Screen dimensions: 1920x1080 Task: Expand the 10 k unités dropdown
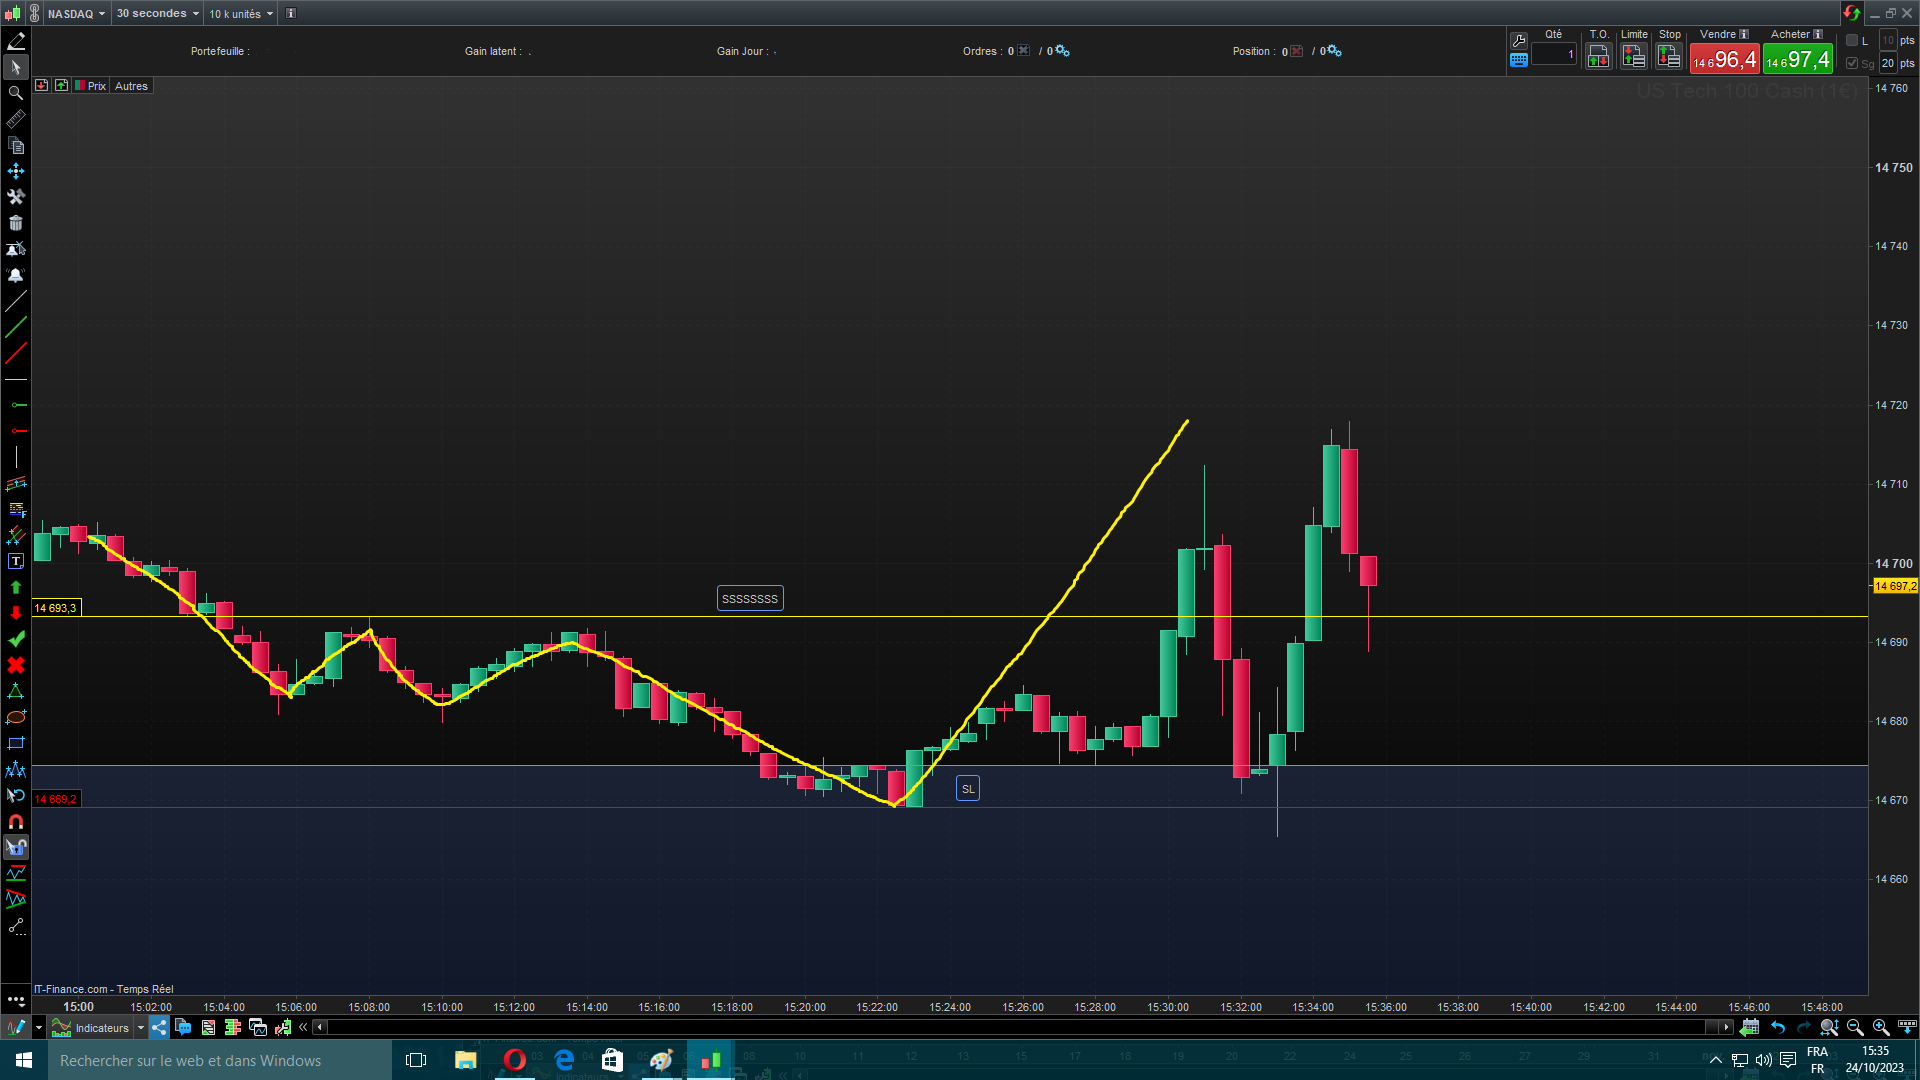point(241,13)
